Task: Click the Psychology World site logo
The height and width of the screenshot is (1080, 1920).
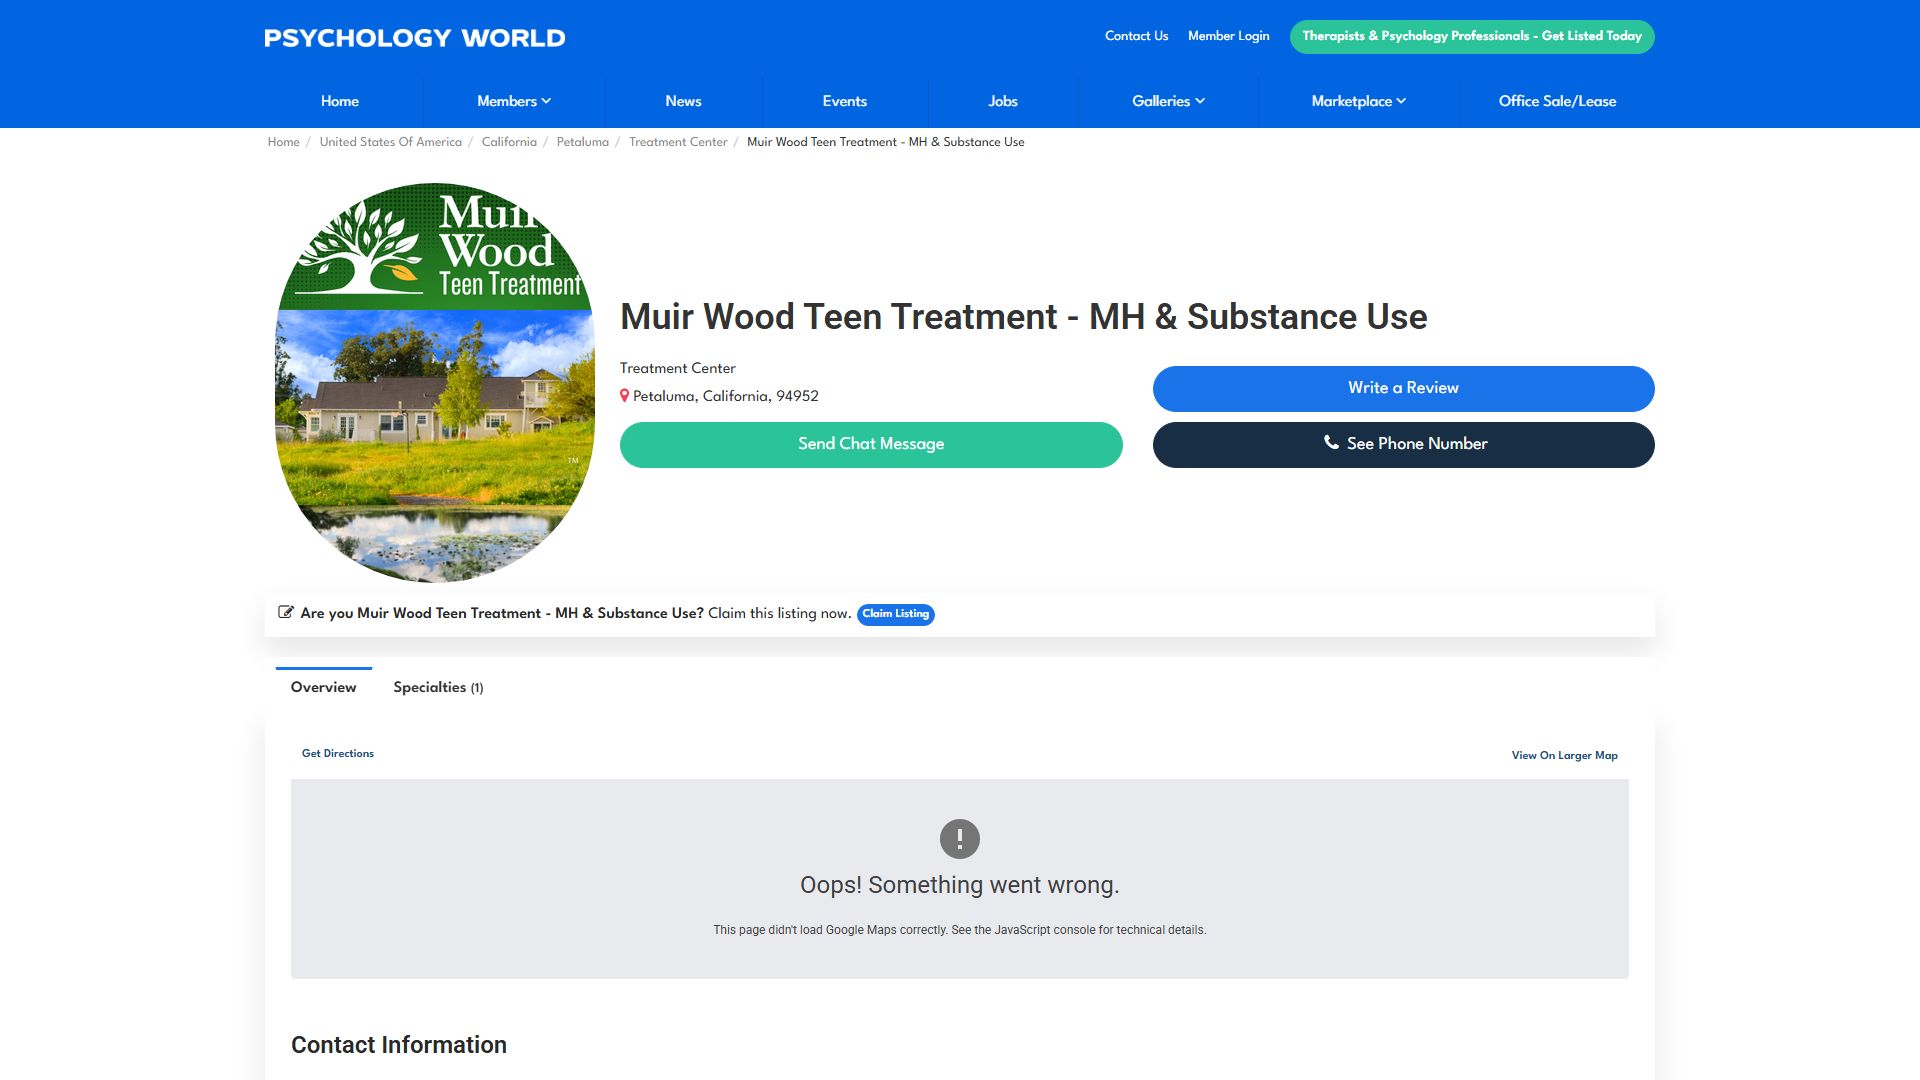Action: coord(414,38)
